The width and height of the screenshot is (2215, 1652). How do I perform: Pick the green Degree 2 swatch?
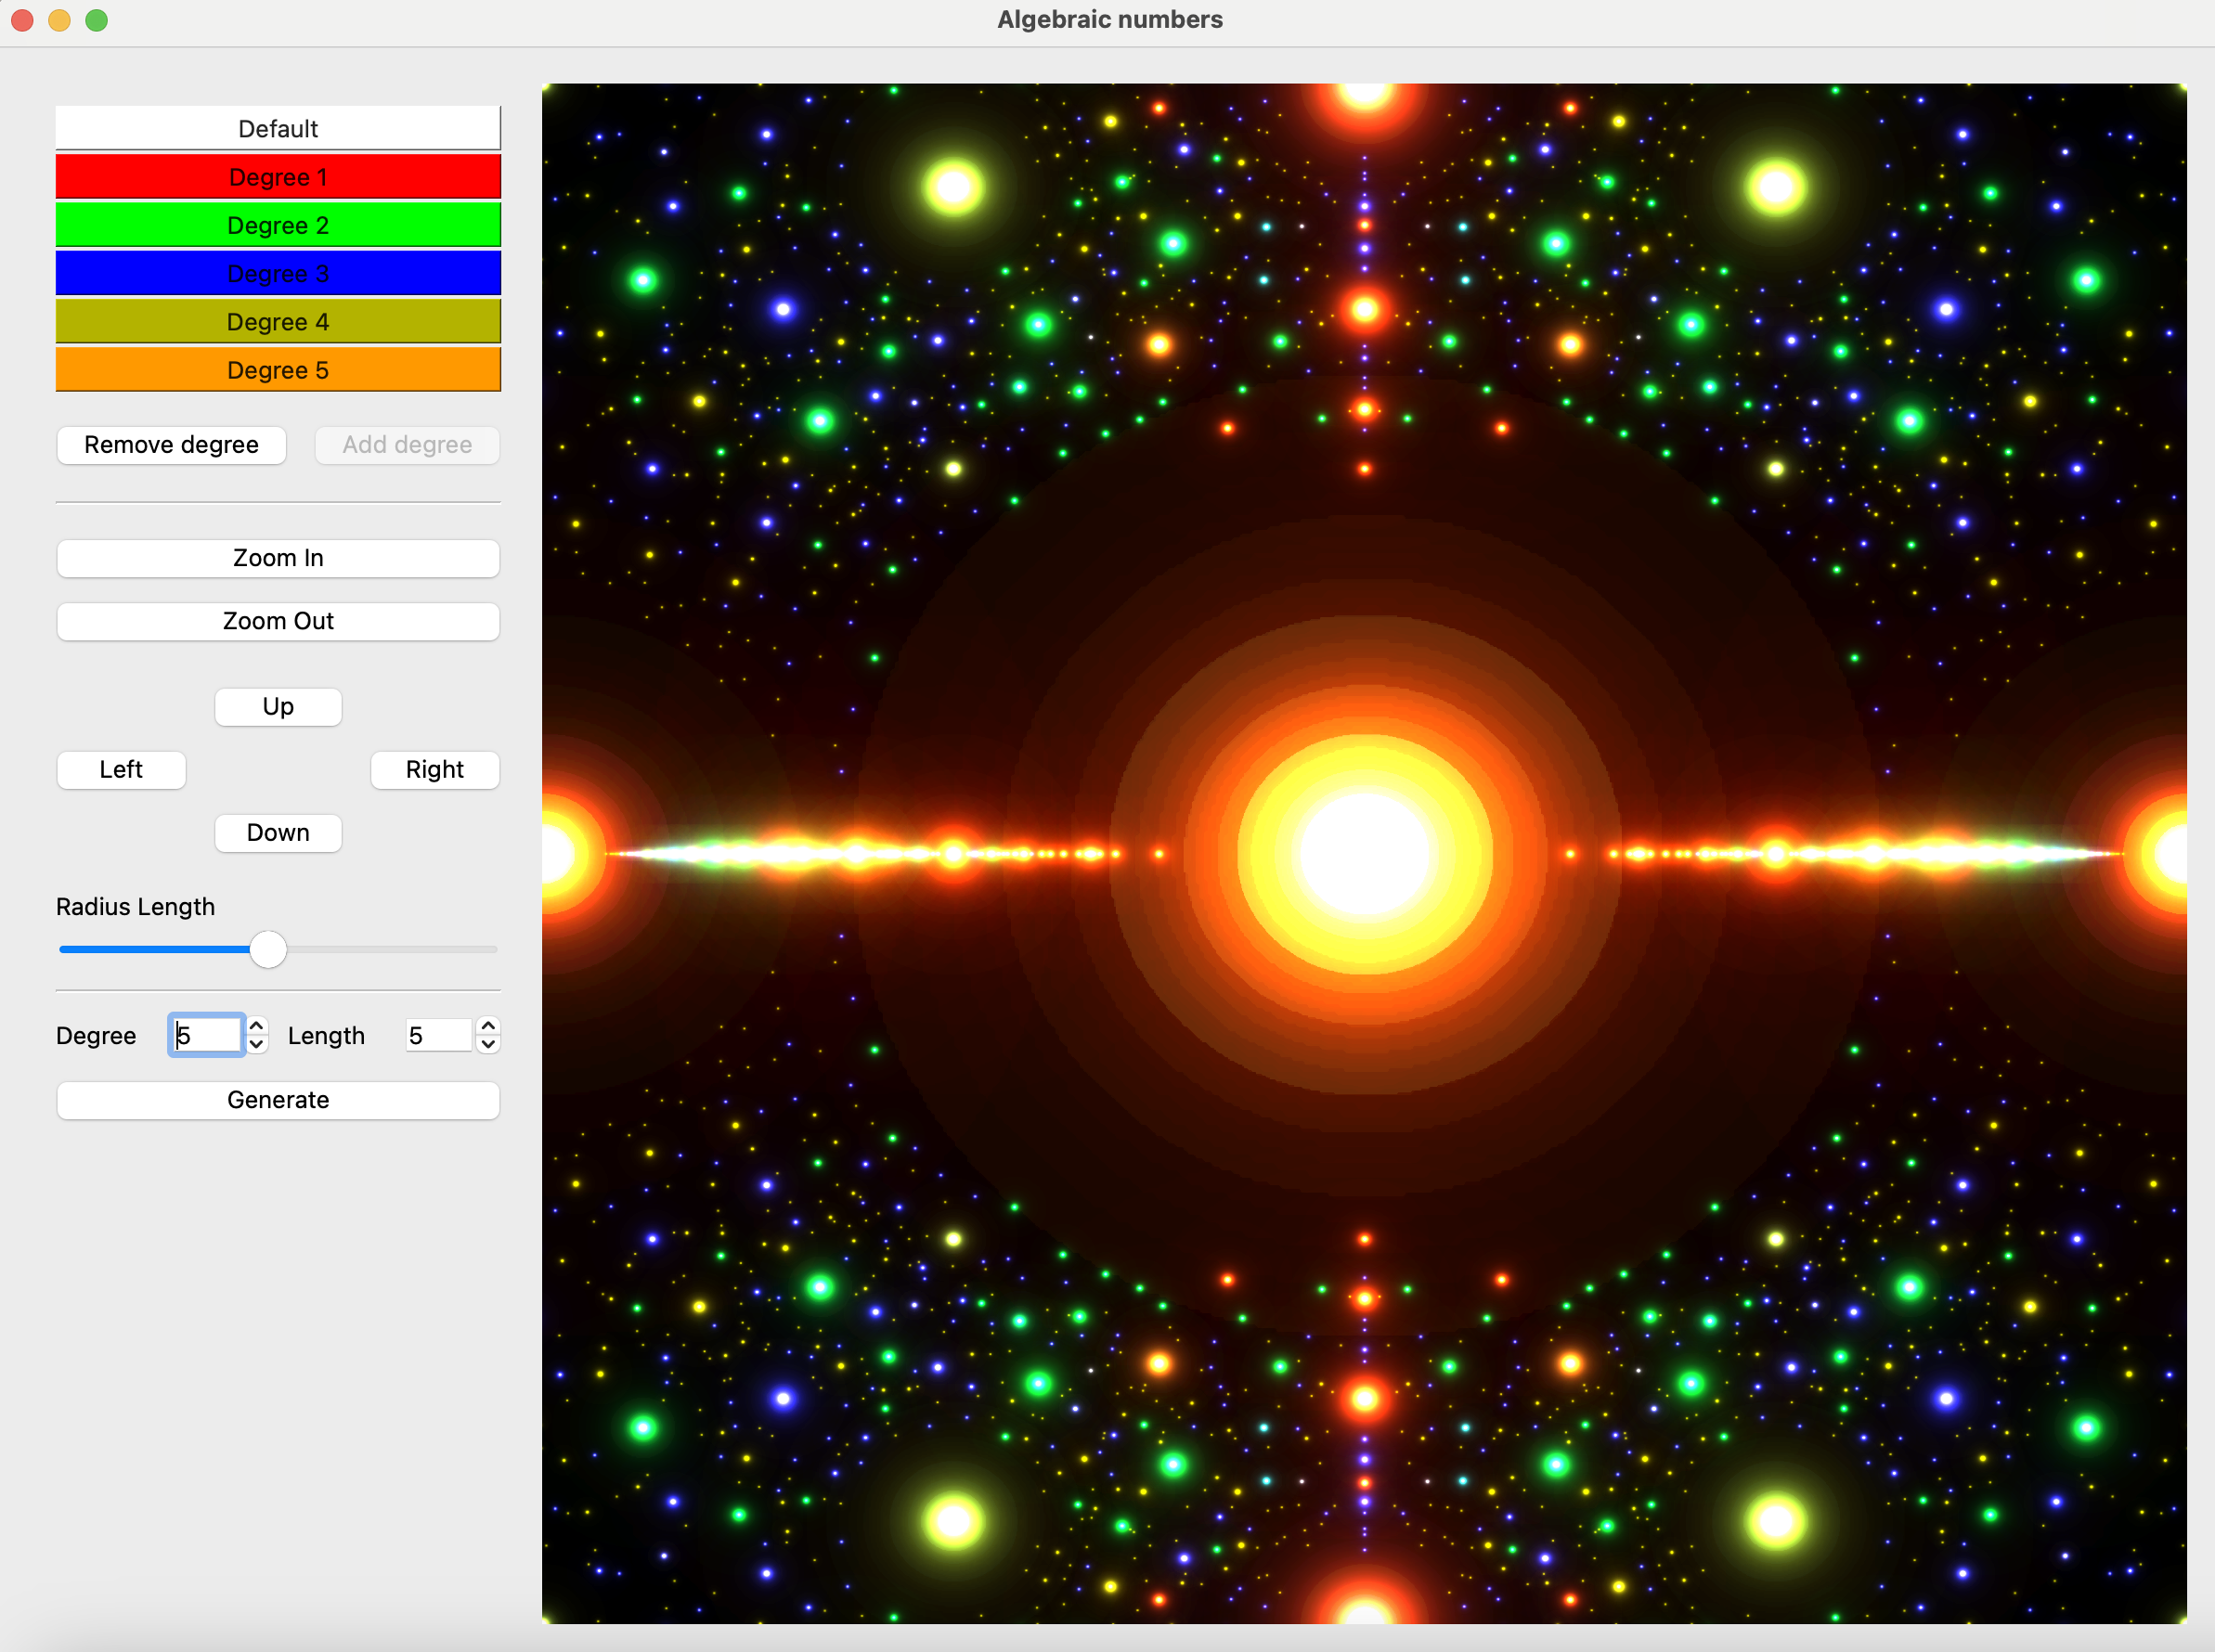coord(278,225)
